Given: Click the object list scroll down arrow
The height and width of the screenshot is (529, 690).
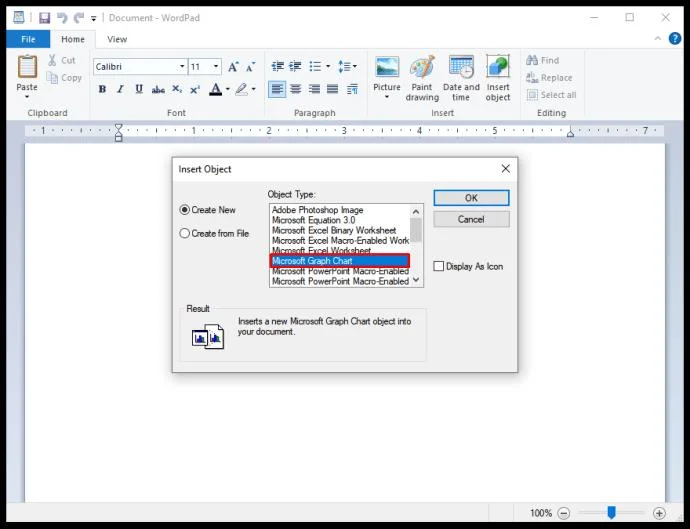Looking at the screenshot, I should click(416, 280).
